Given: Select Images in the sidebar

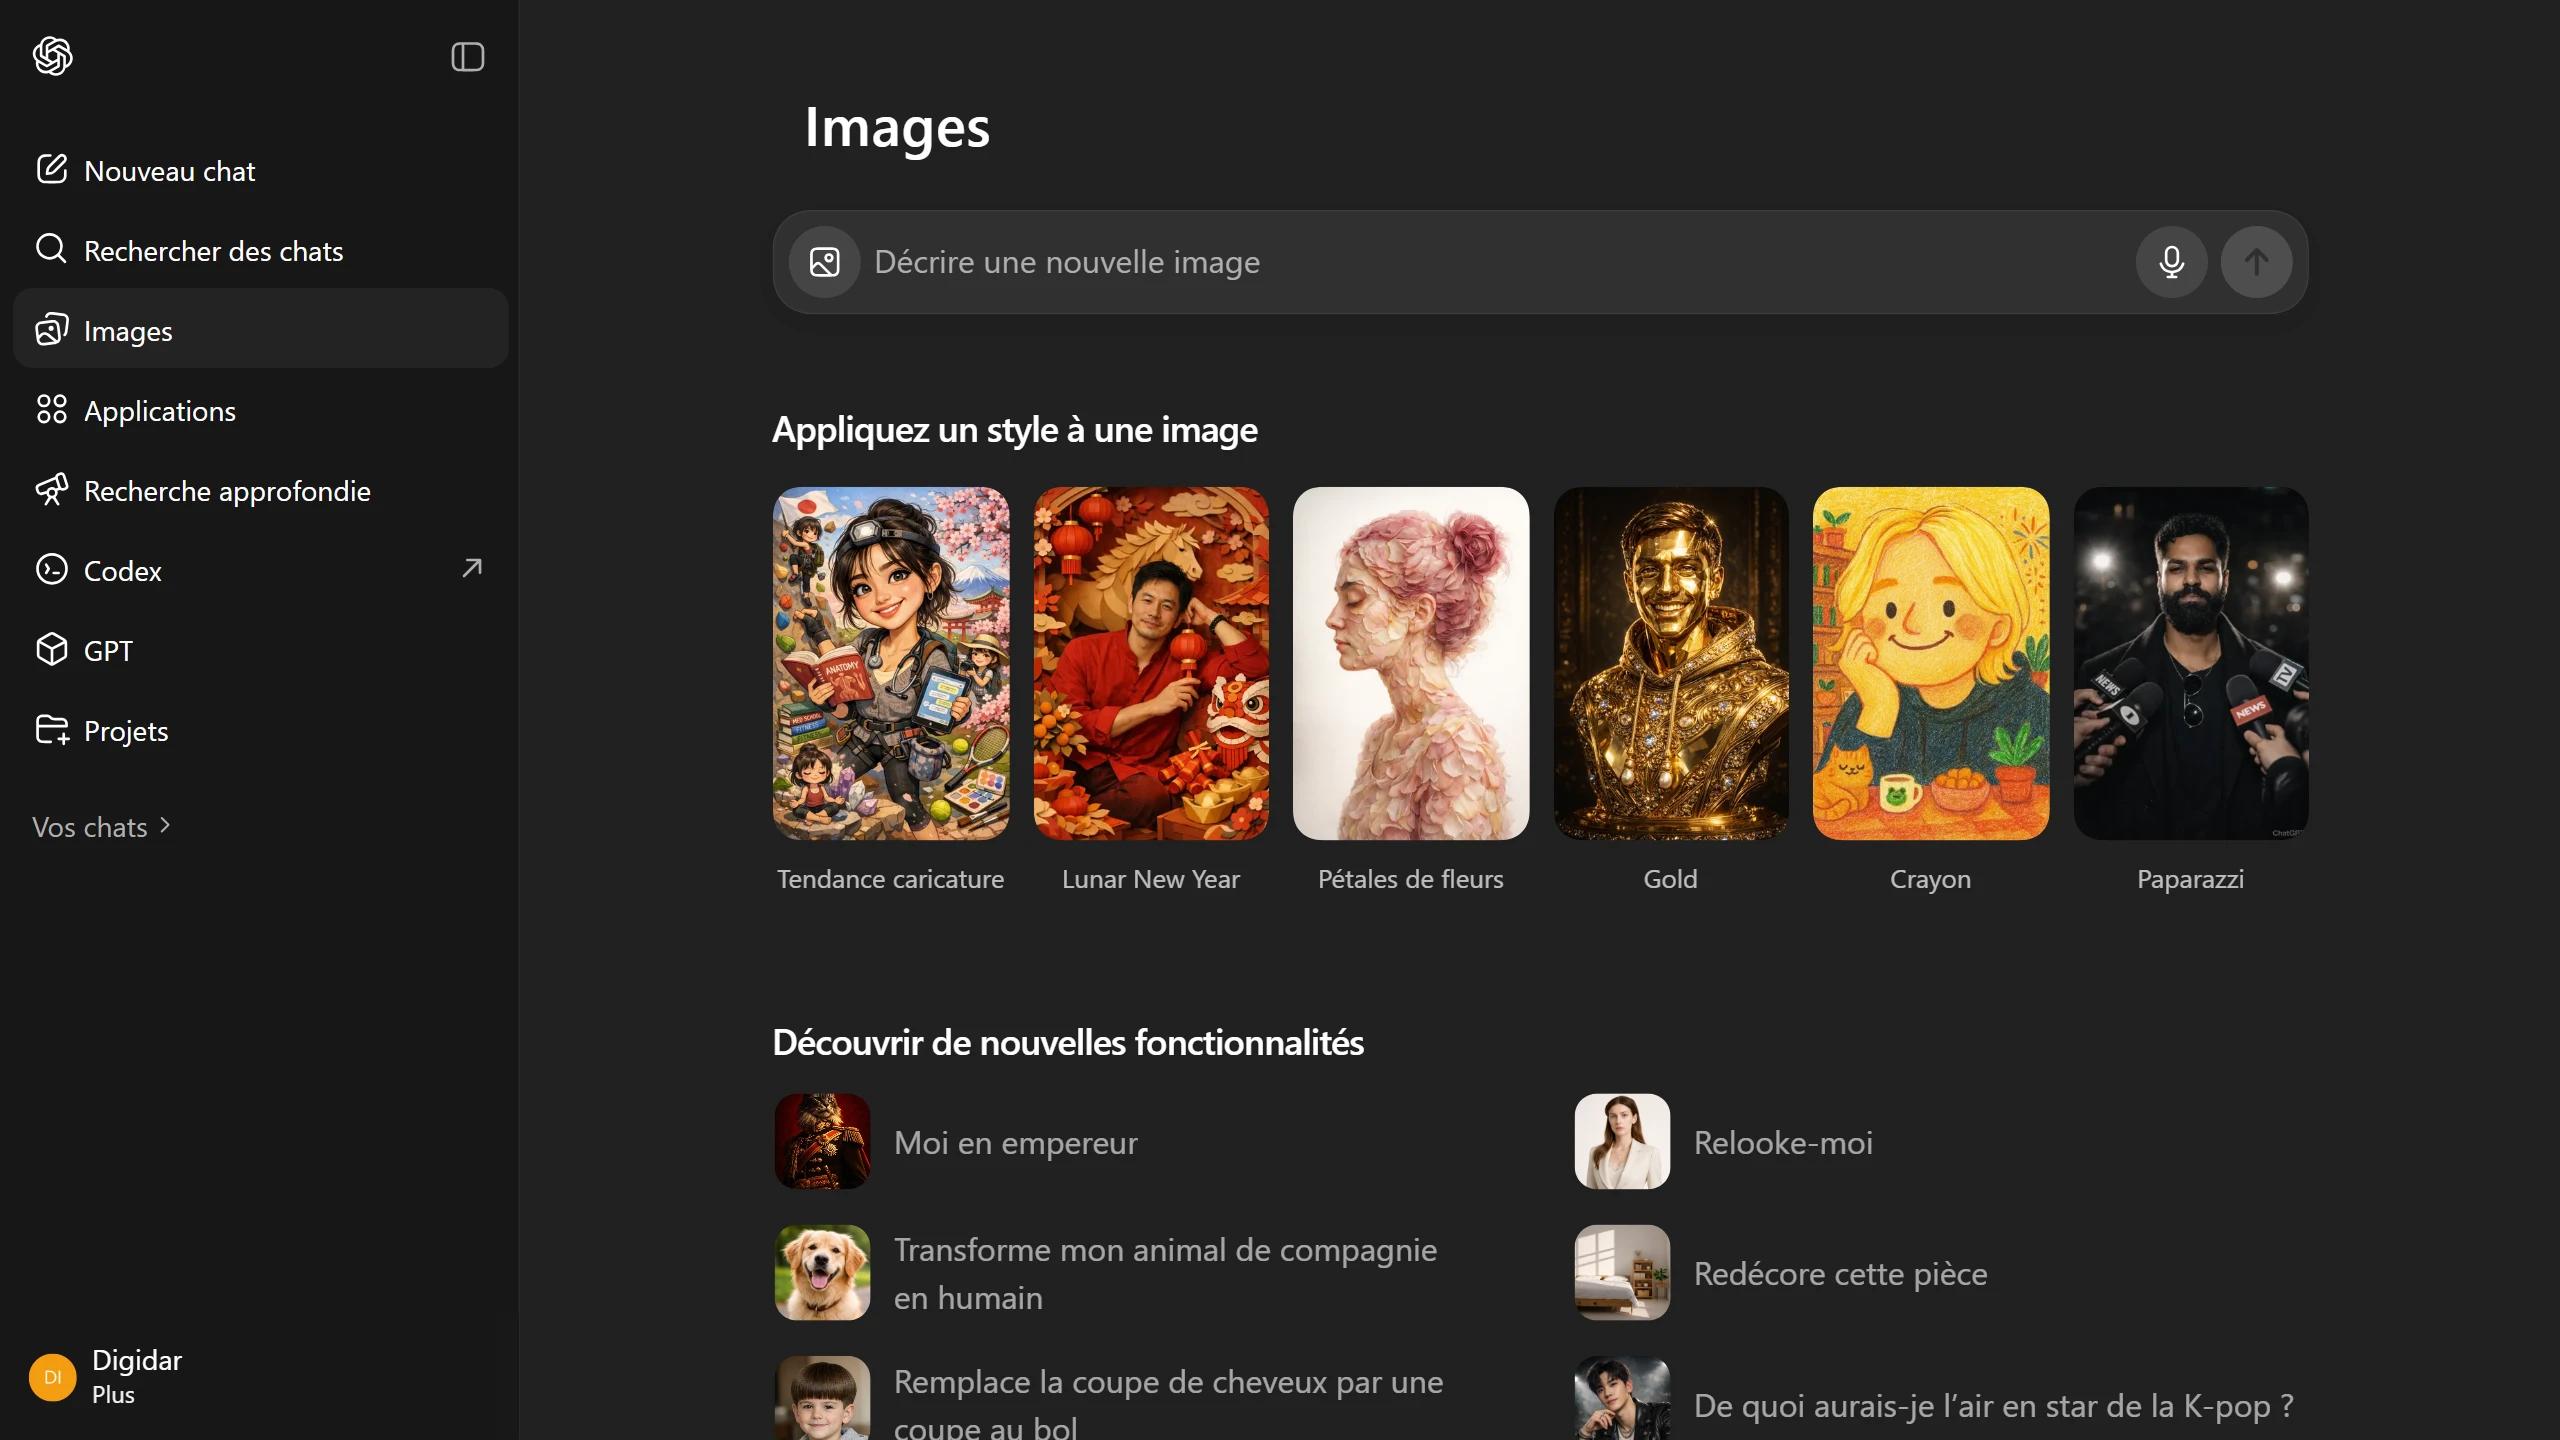Looking at the screenshot, I should pyautogui.click(x=128, y=330).
